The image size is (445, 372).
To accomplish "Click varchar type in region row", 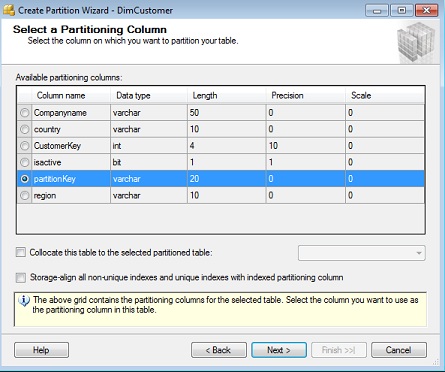I will pos(149,195).
